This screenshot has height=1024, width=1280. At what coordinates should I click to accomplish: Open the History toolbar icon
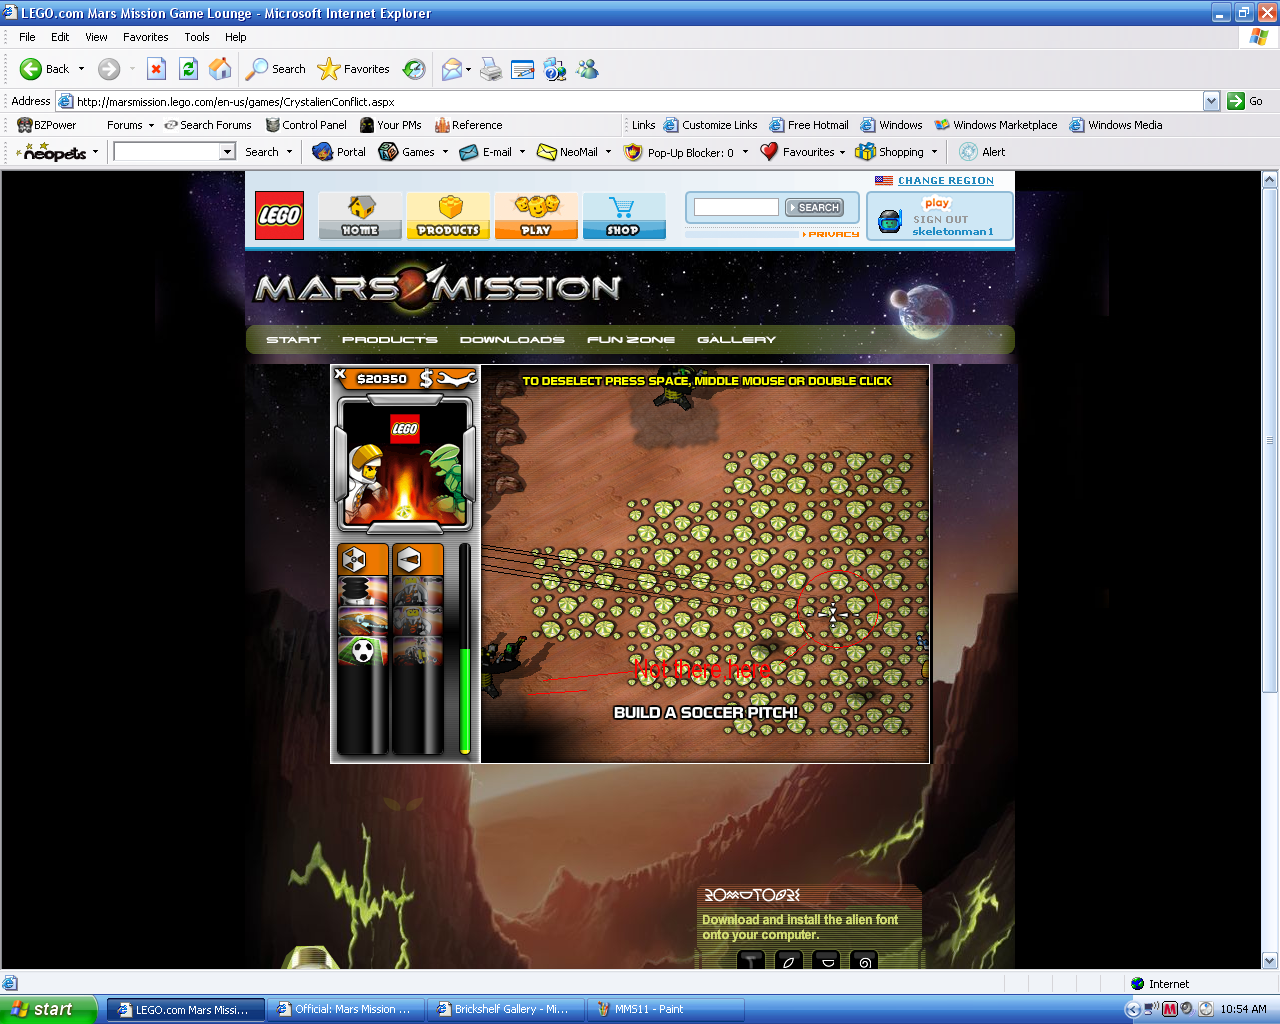414,69
